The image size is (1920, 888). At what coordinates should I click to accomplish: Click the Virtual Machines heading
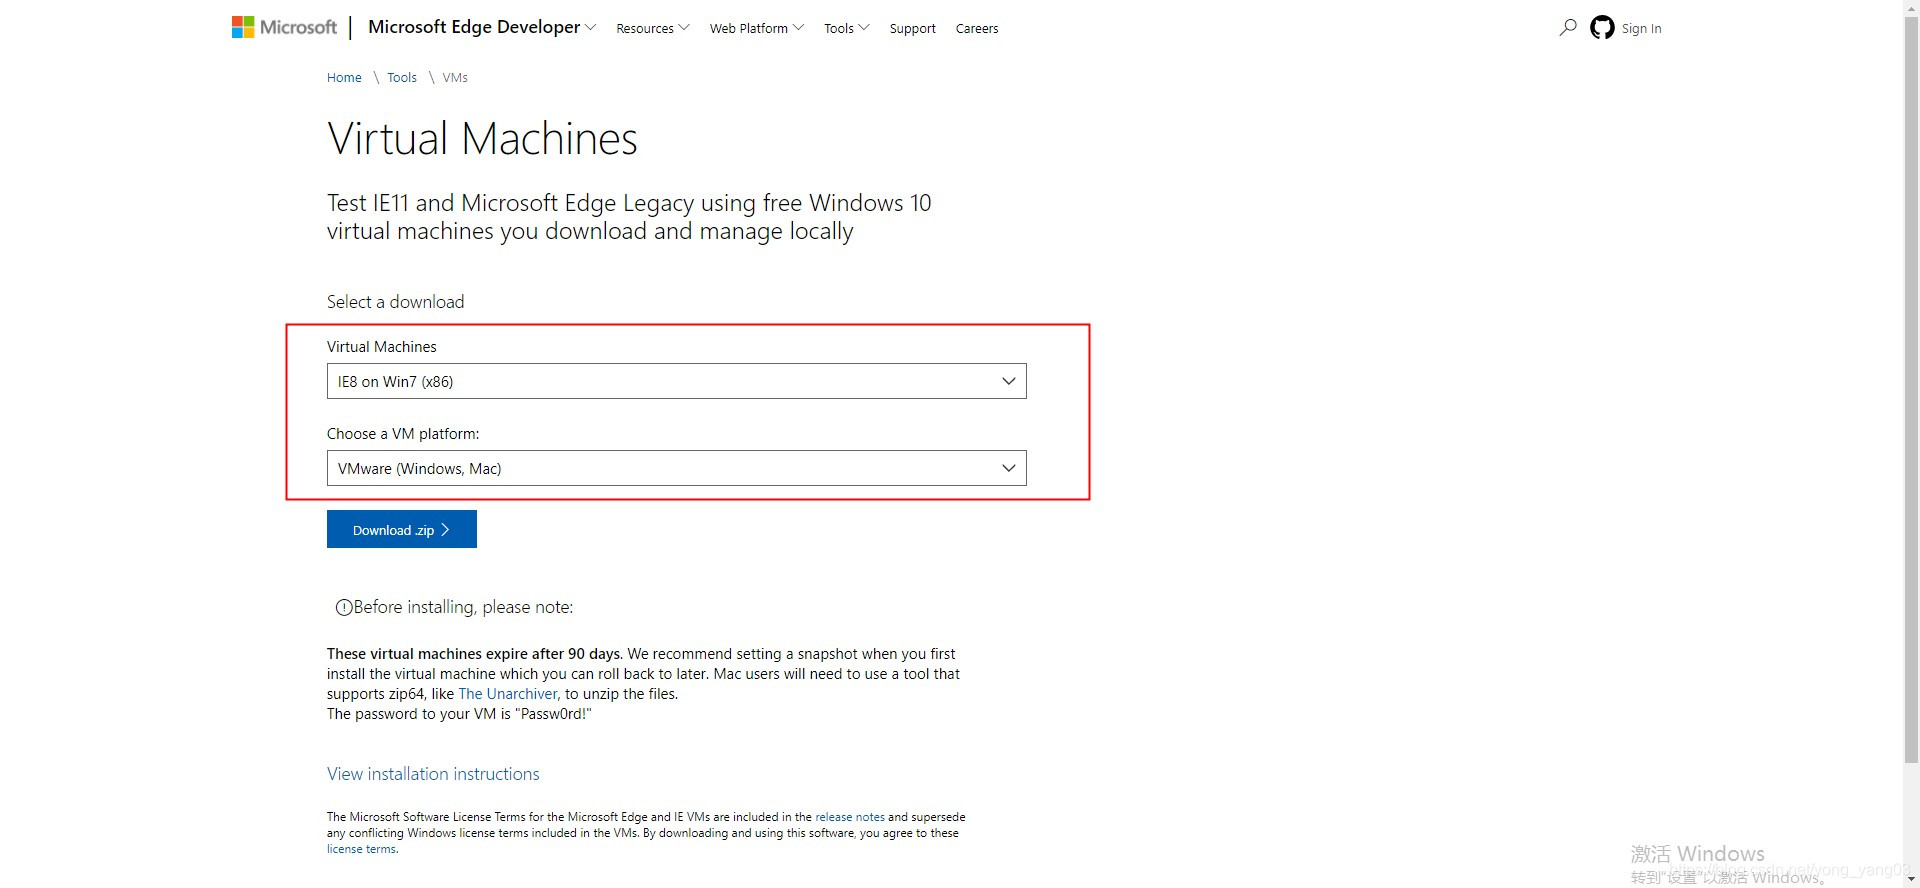click(x=482, y=138)
